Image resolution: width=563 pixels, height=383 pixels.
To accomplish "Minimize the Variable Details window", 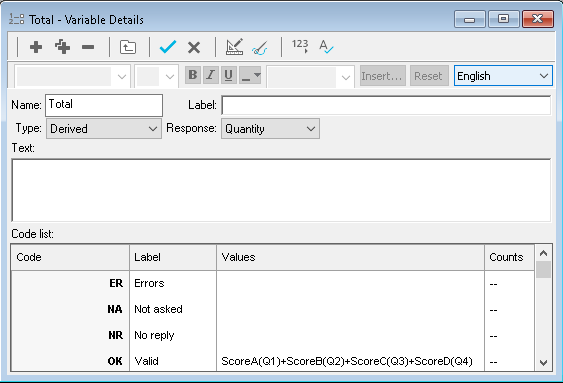I will click(469, 19).
